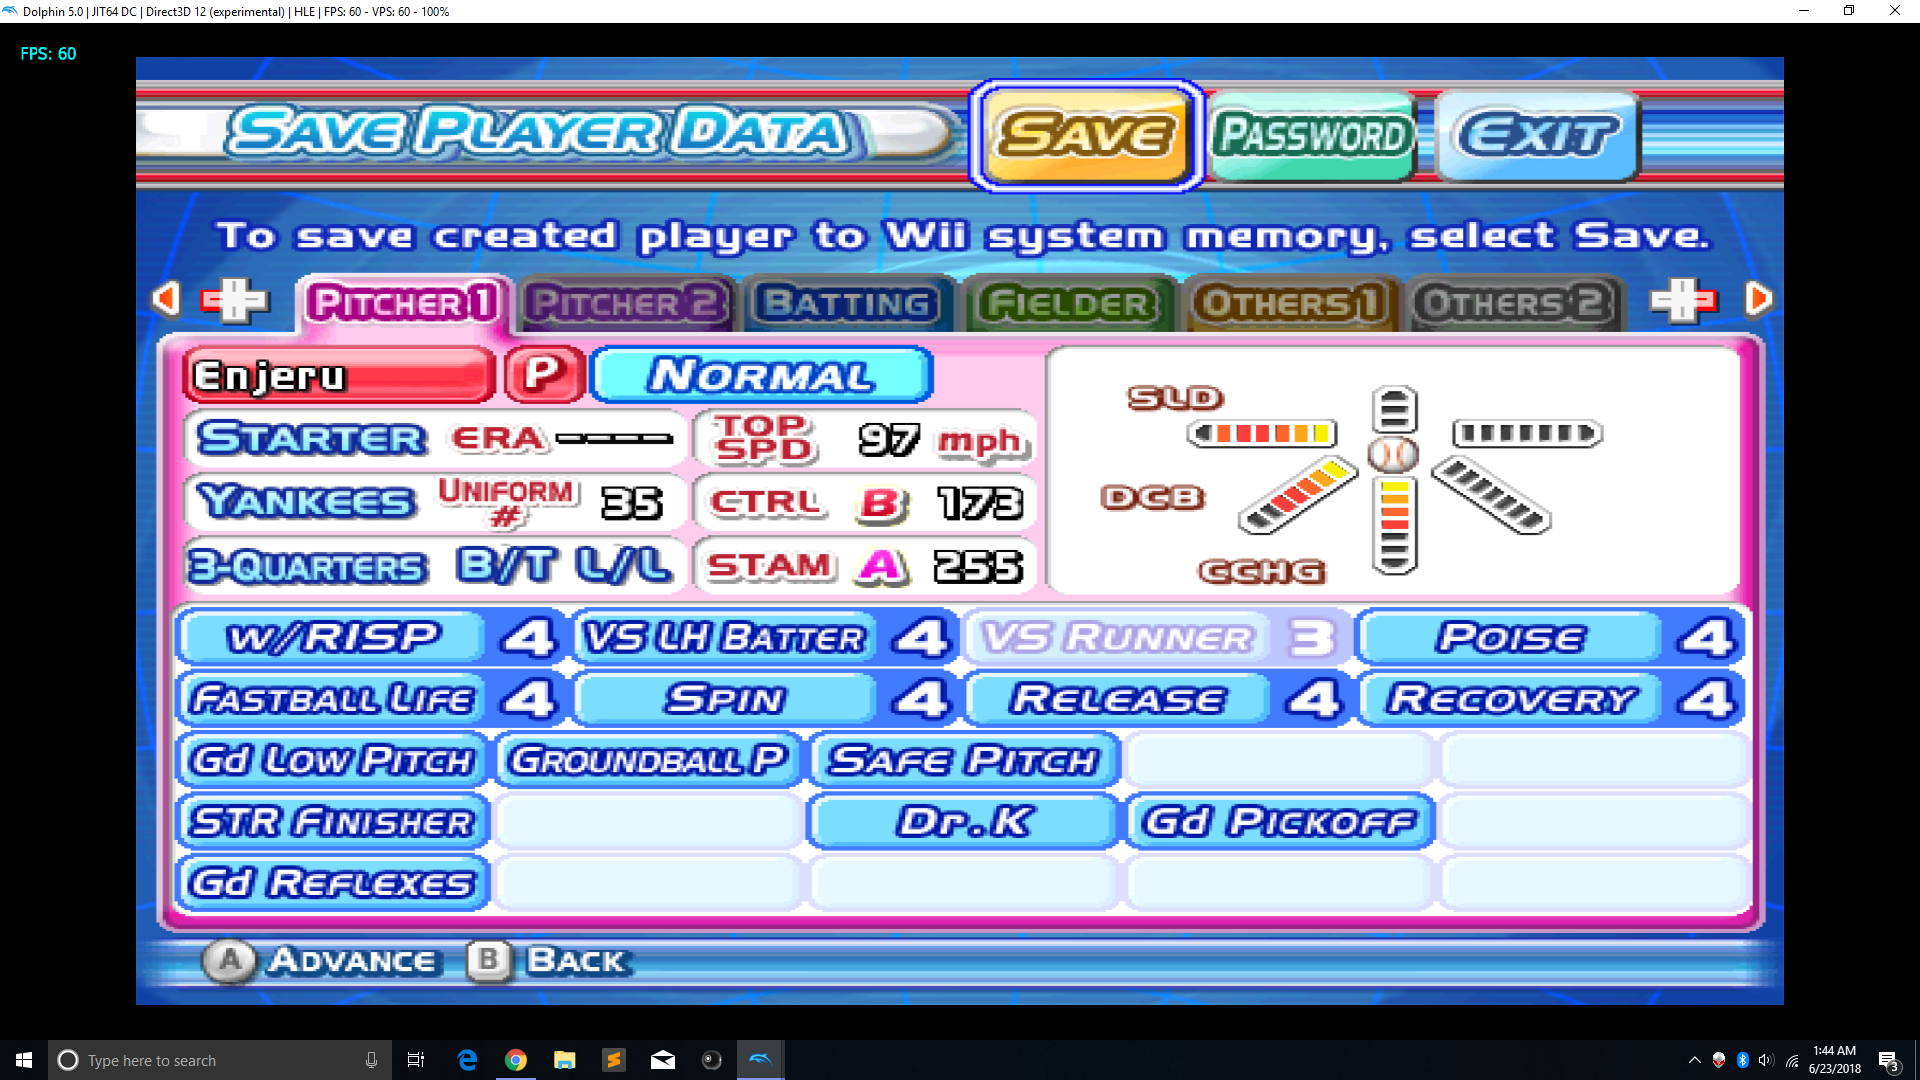Open the volume control in system tray

(x=1766, y=1060)
